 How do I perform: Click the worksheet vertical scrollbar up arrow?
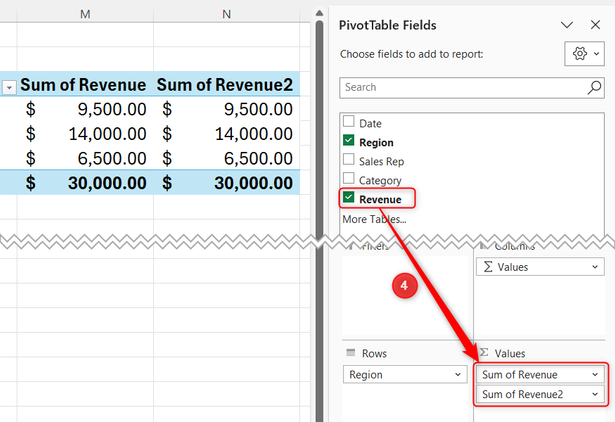tap(319, 13)
